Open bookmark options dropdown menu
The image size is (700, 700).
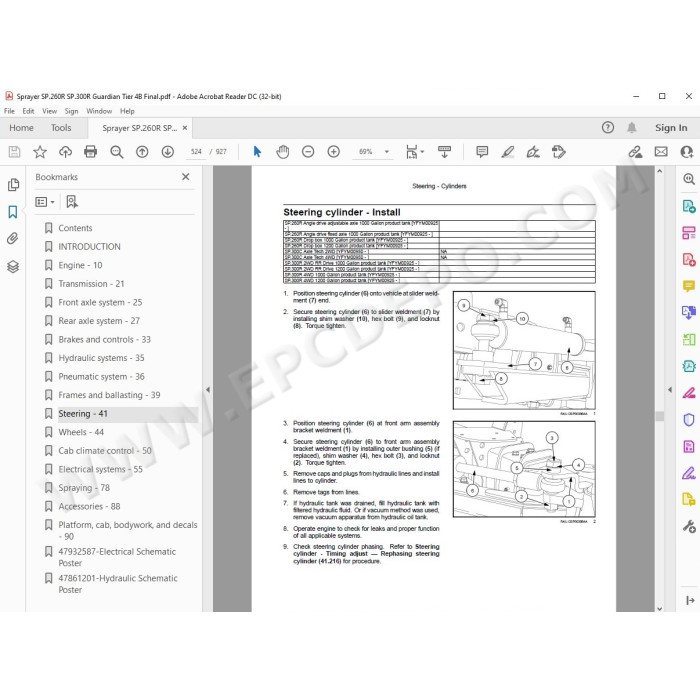coord(45,202)
